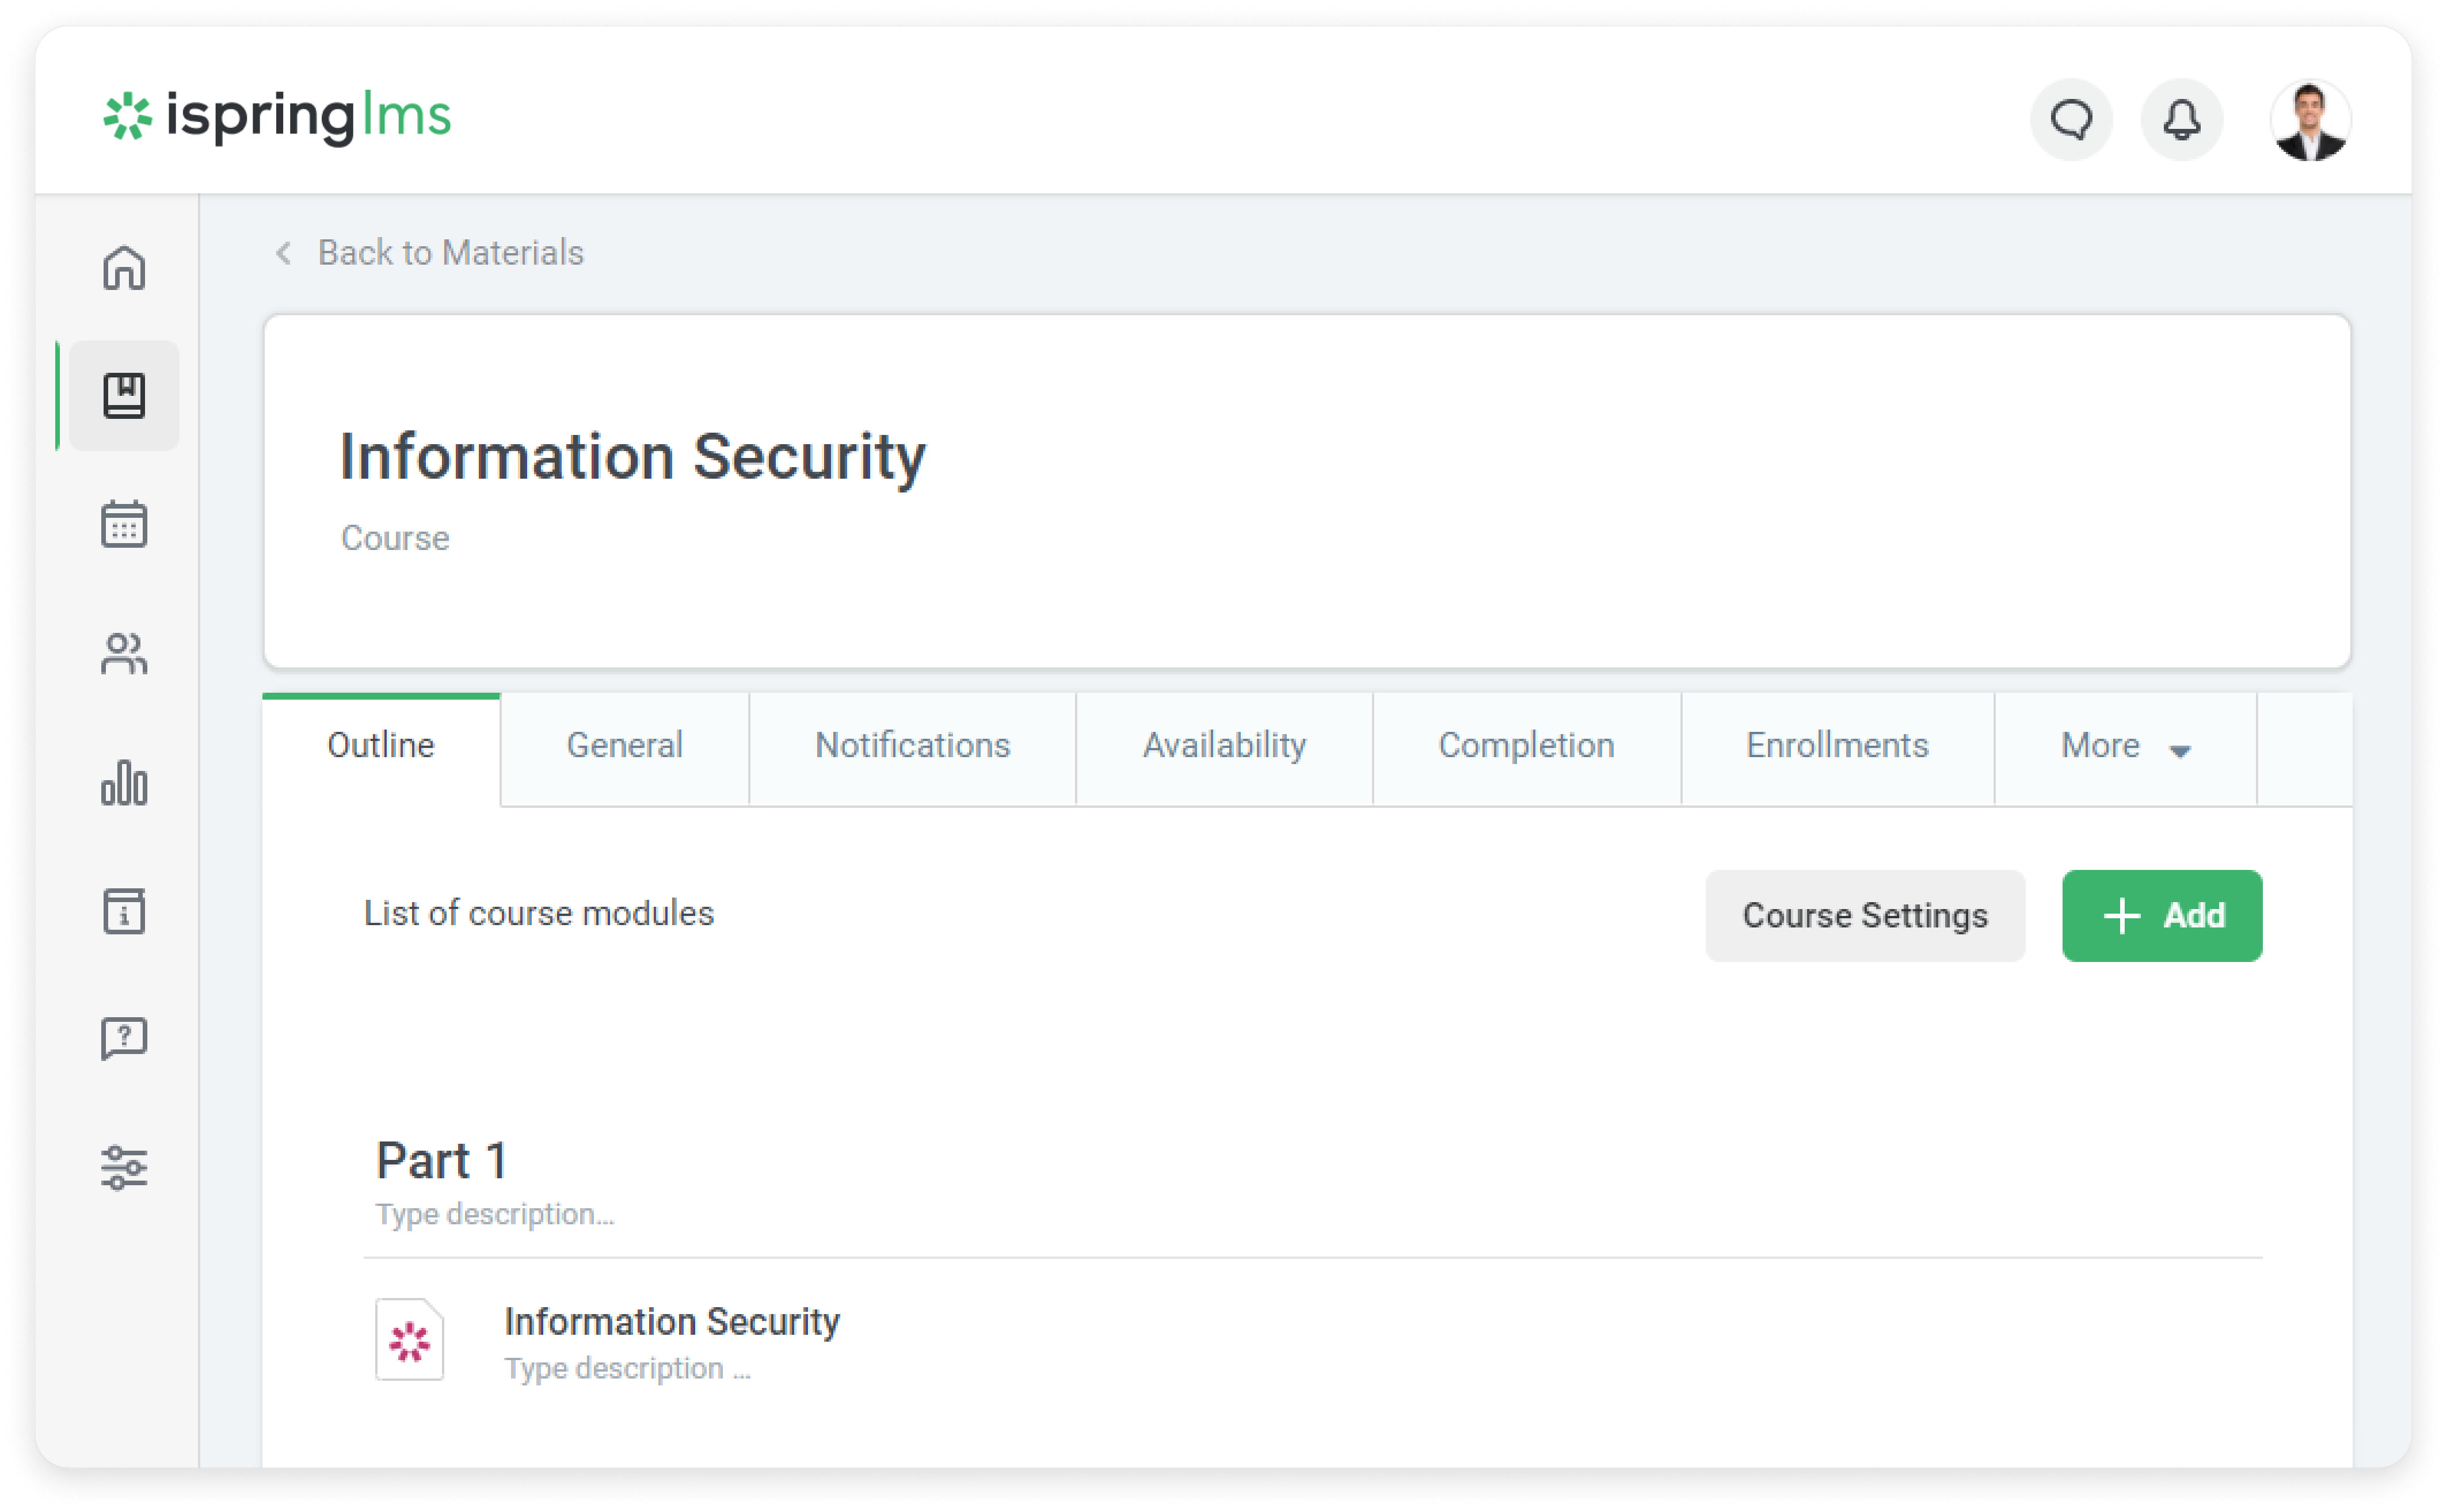This screenshot has width=2447, height=1512.
Task: Open the Home sidebar icon
Action: point(124,268)
